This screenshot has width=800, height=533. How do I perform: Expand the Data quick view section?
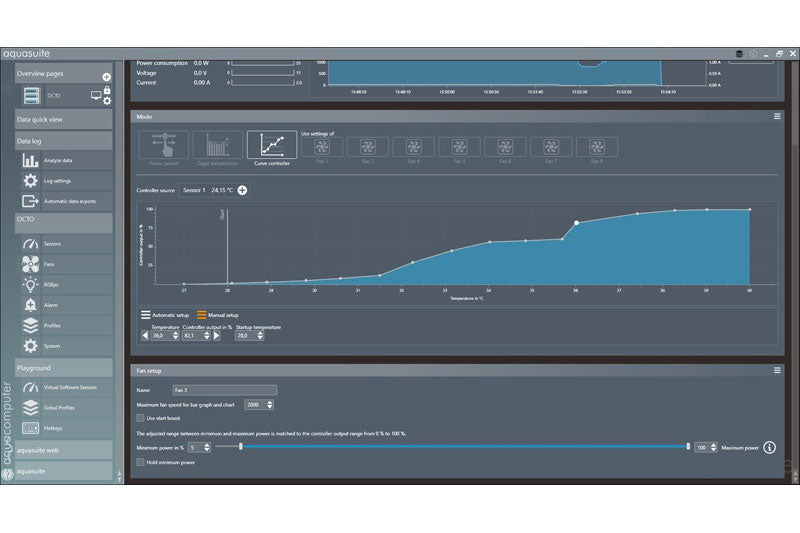(63, 119)
